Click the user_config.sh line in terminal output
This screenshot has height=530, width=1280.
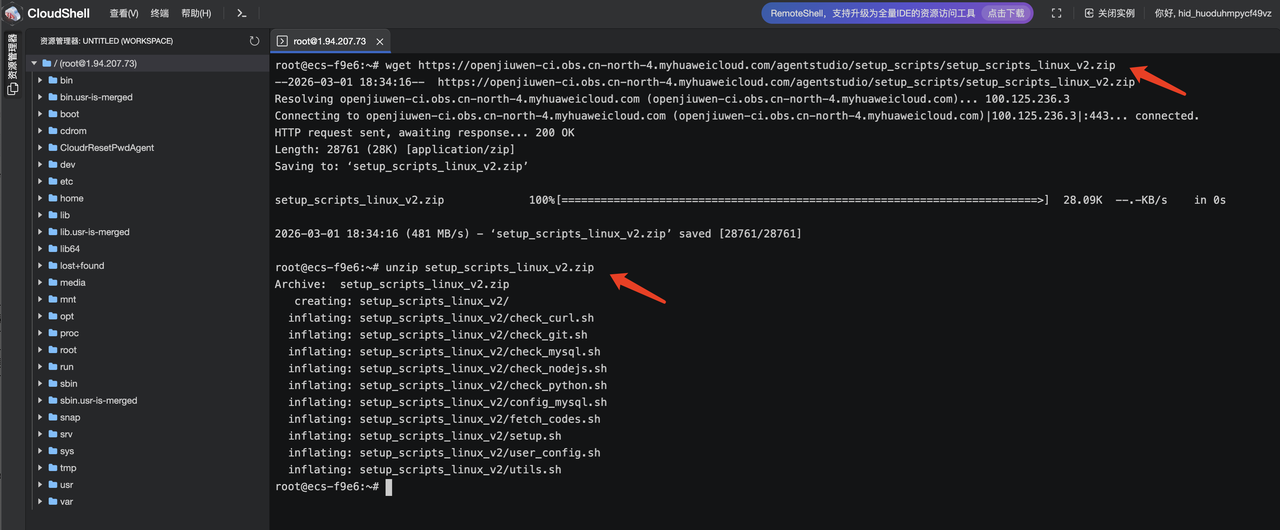click(x=444, y=453)
